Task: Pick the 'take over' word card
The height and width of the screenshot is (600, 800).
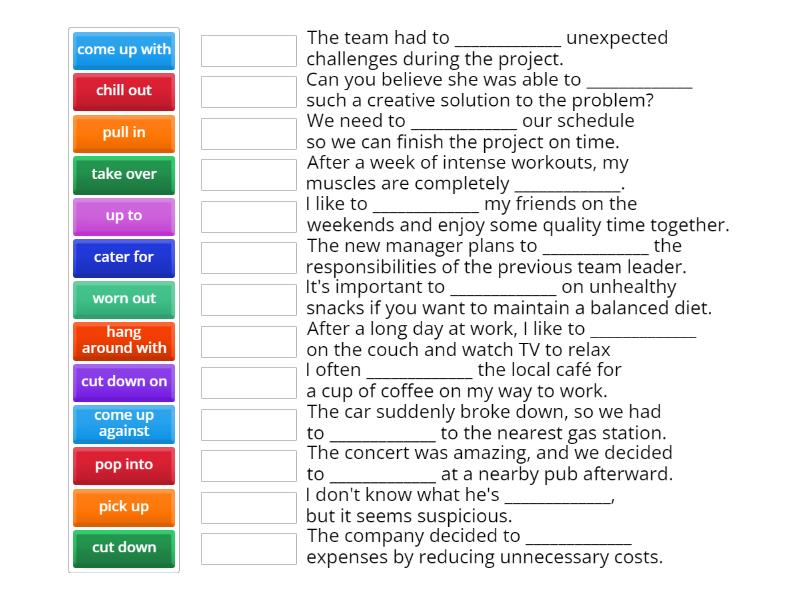Action: click(123, 174)
